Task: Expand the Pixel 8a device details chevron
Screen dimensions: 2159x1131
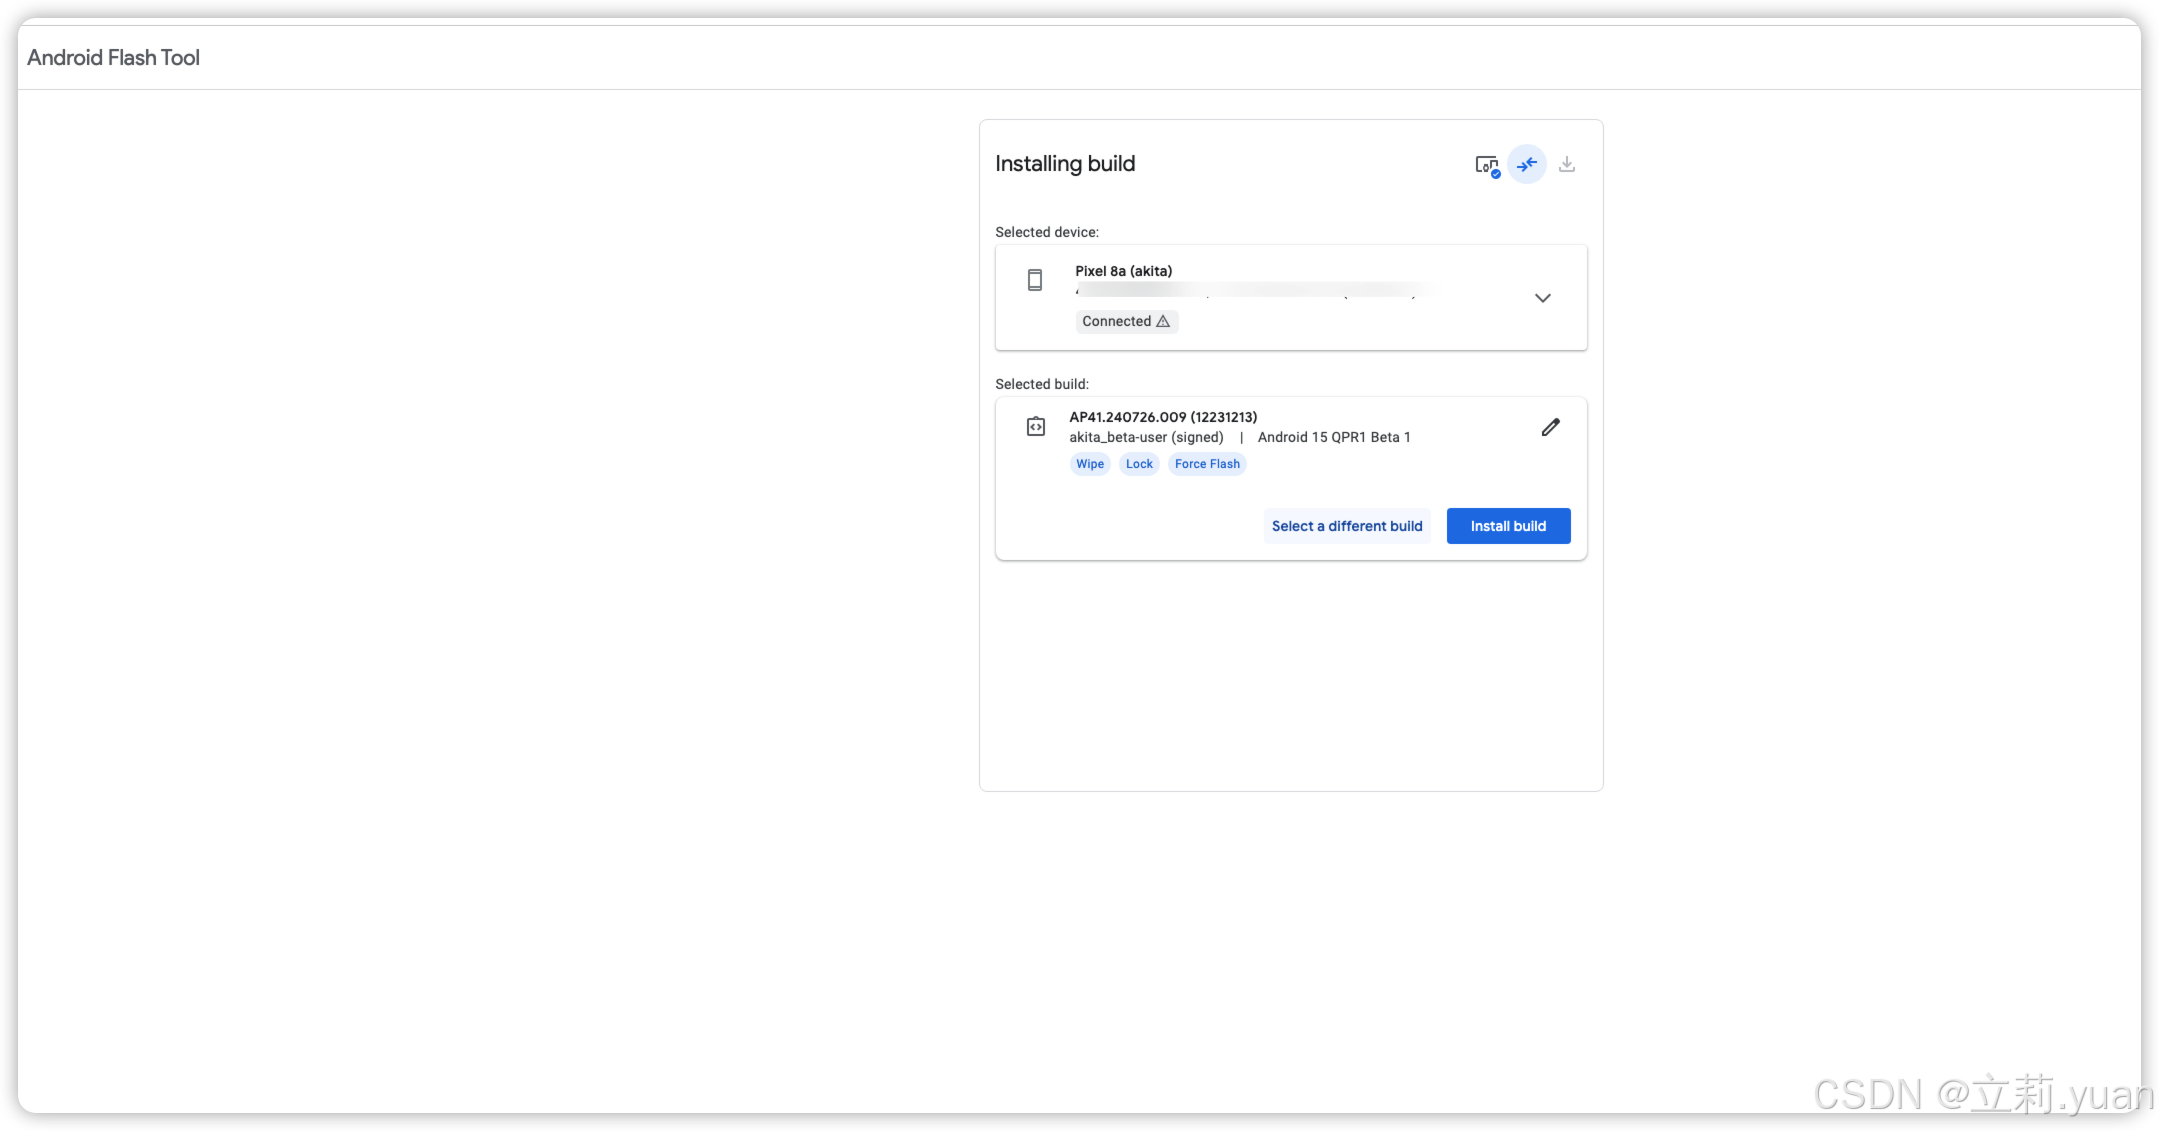Action: coord(1543,298)
